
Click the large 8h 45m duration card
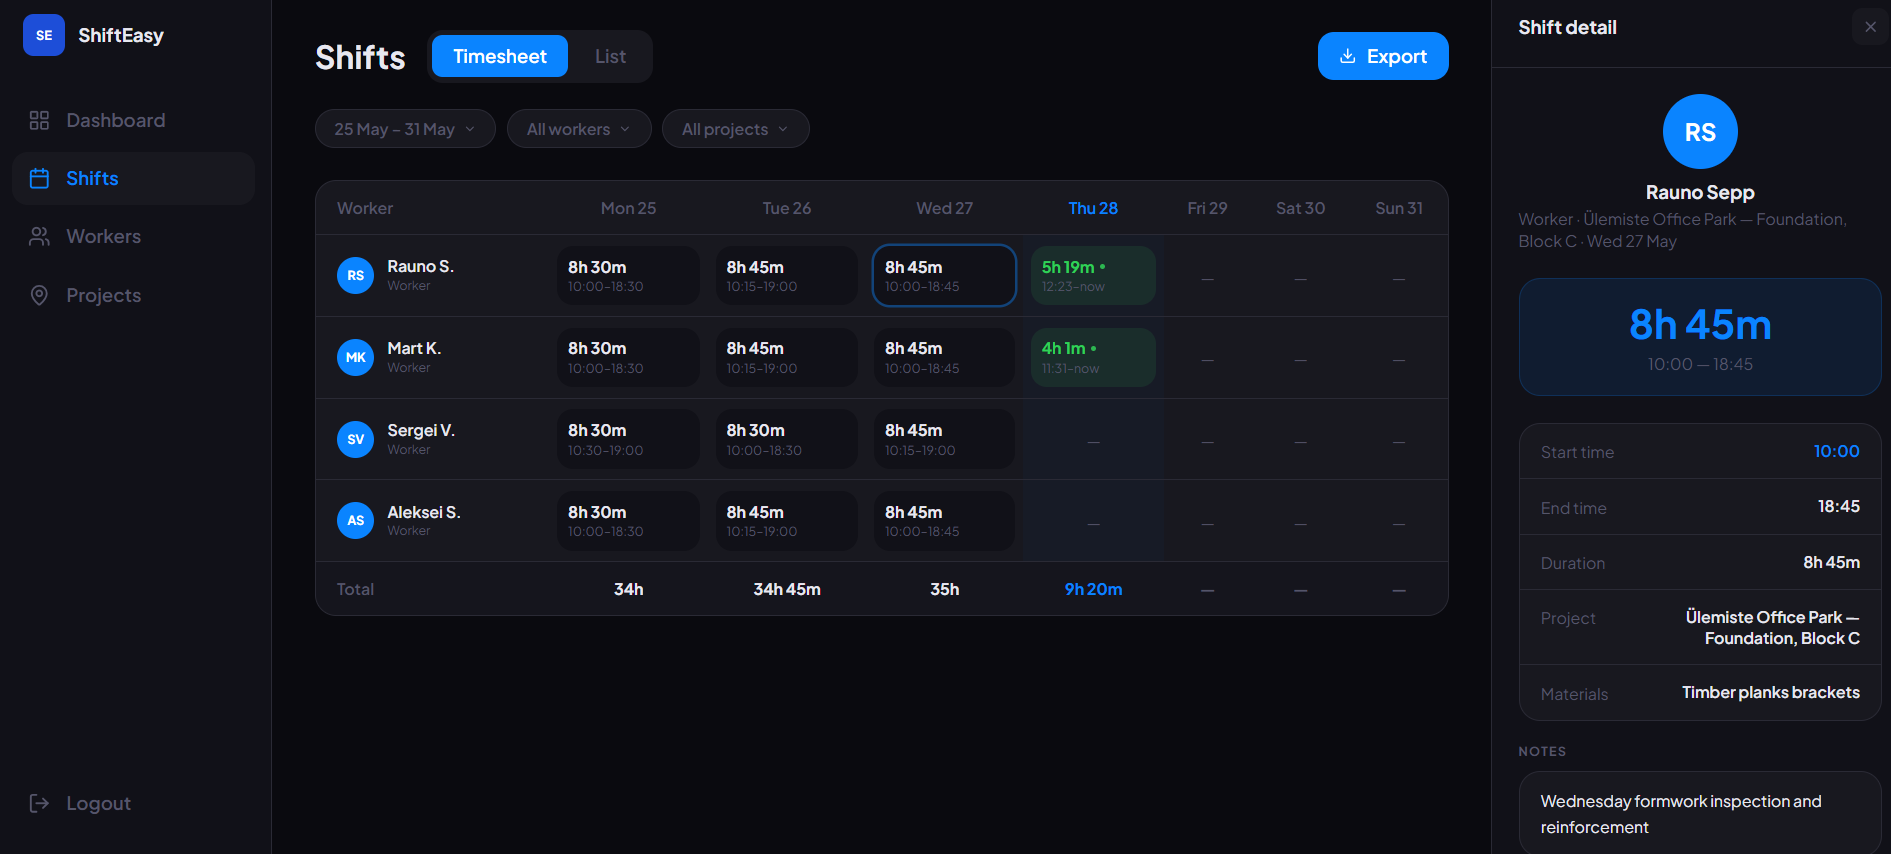pos(1700,337)
